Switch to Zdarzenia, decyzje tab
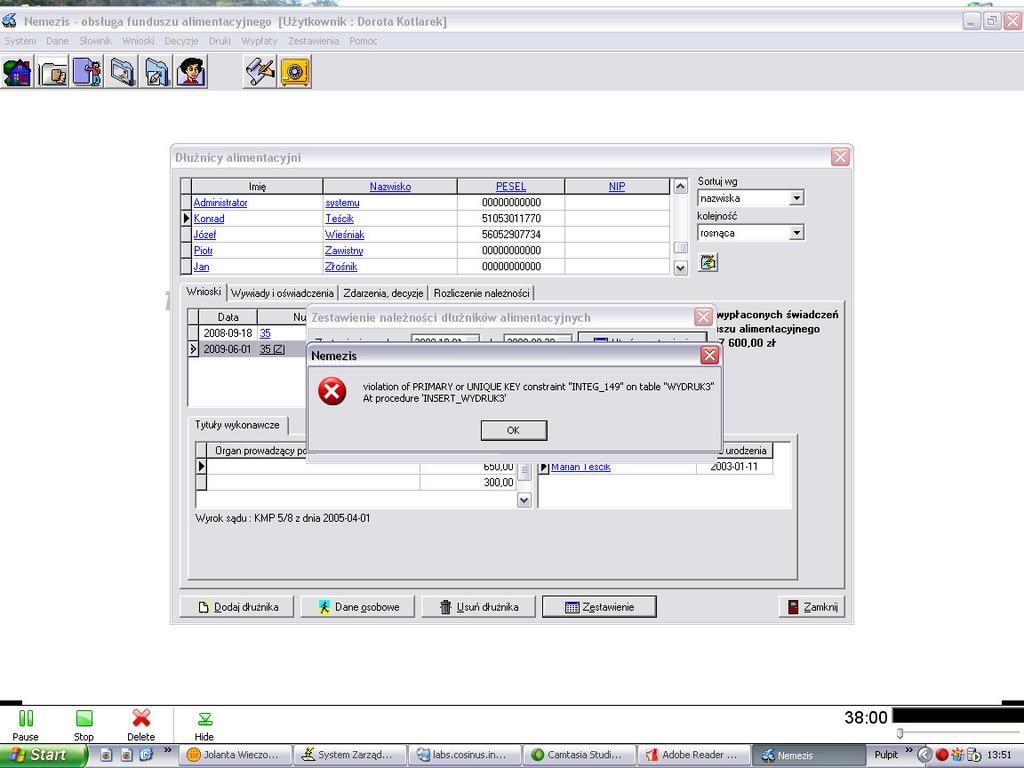 [383, 293]
